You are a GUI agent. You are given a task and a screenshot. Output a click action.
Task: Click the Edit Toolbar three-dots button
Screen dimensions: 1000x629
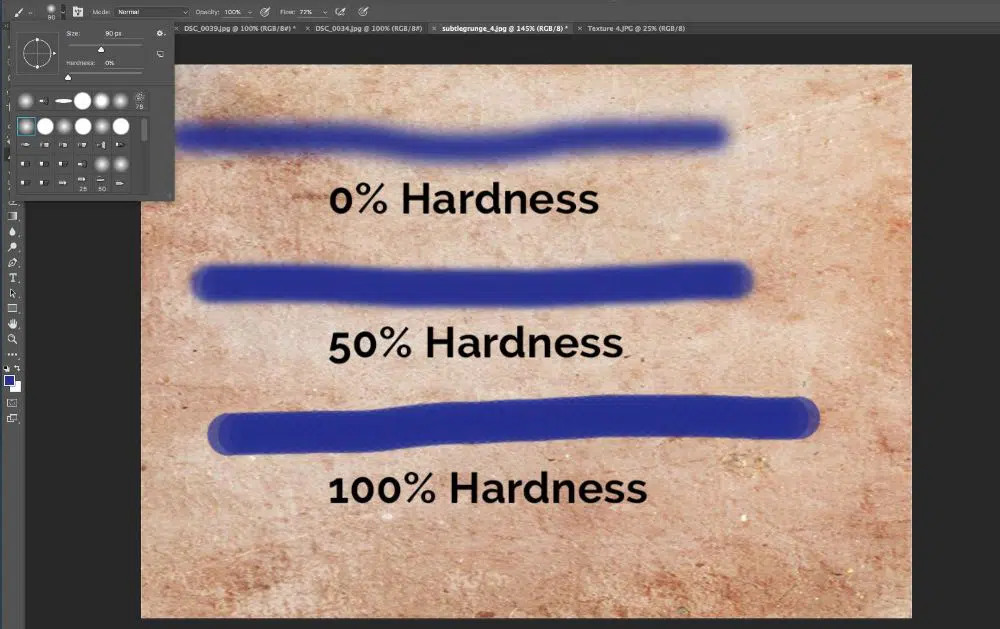[13, 355]
